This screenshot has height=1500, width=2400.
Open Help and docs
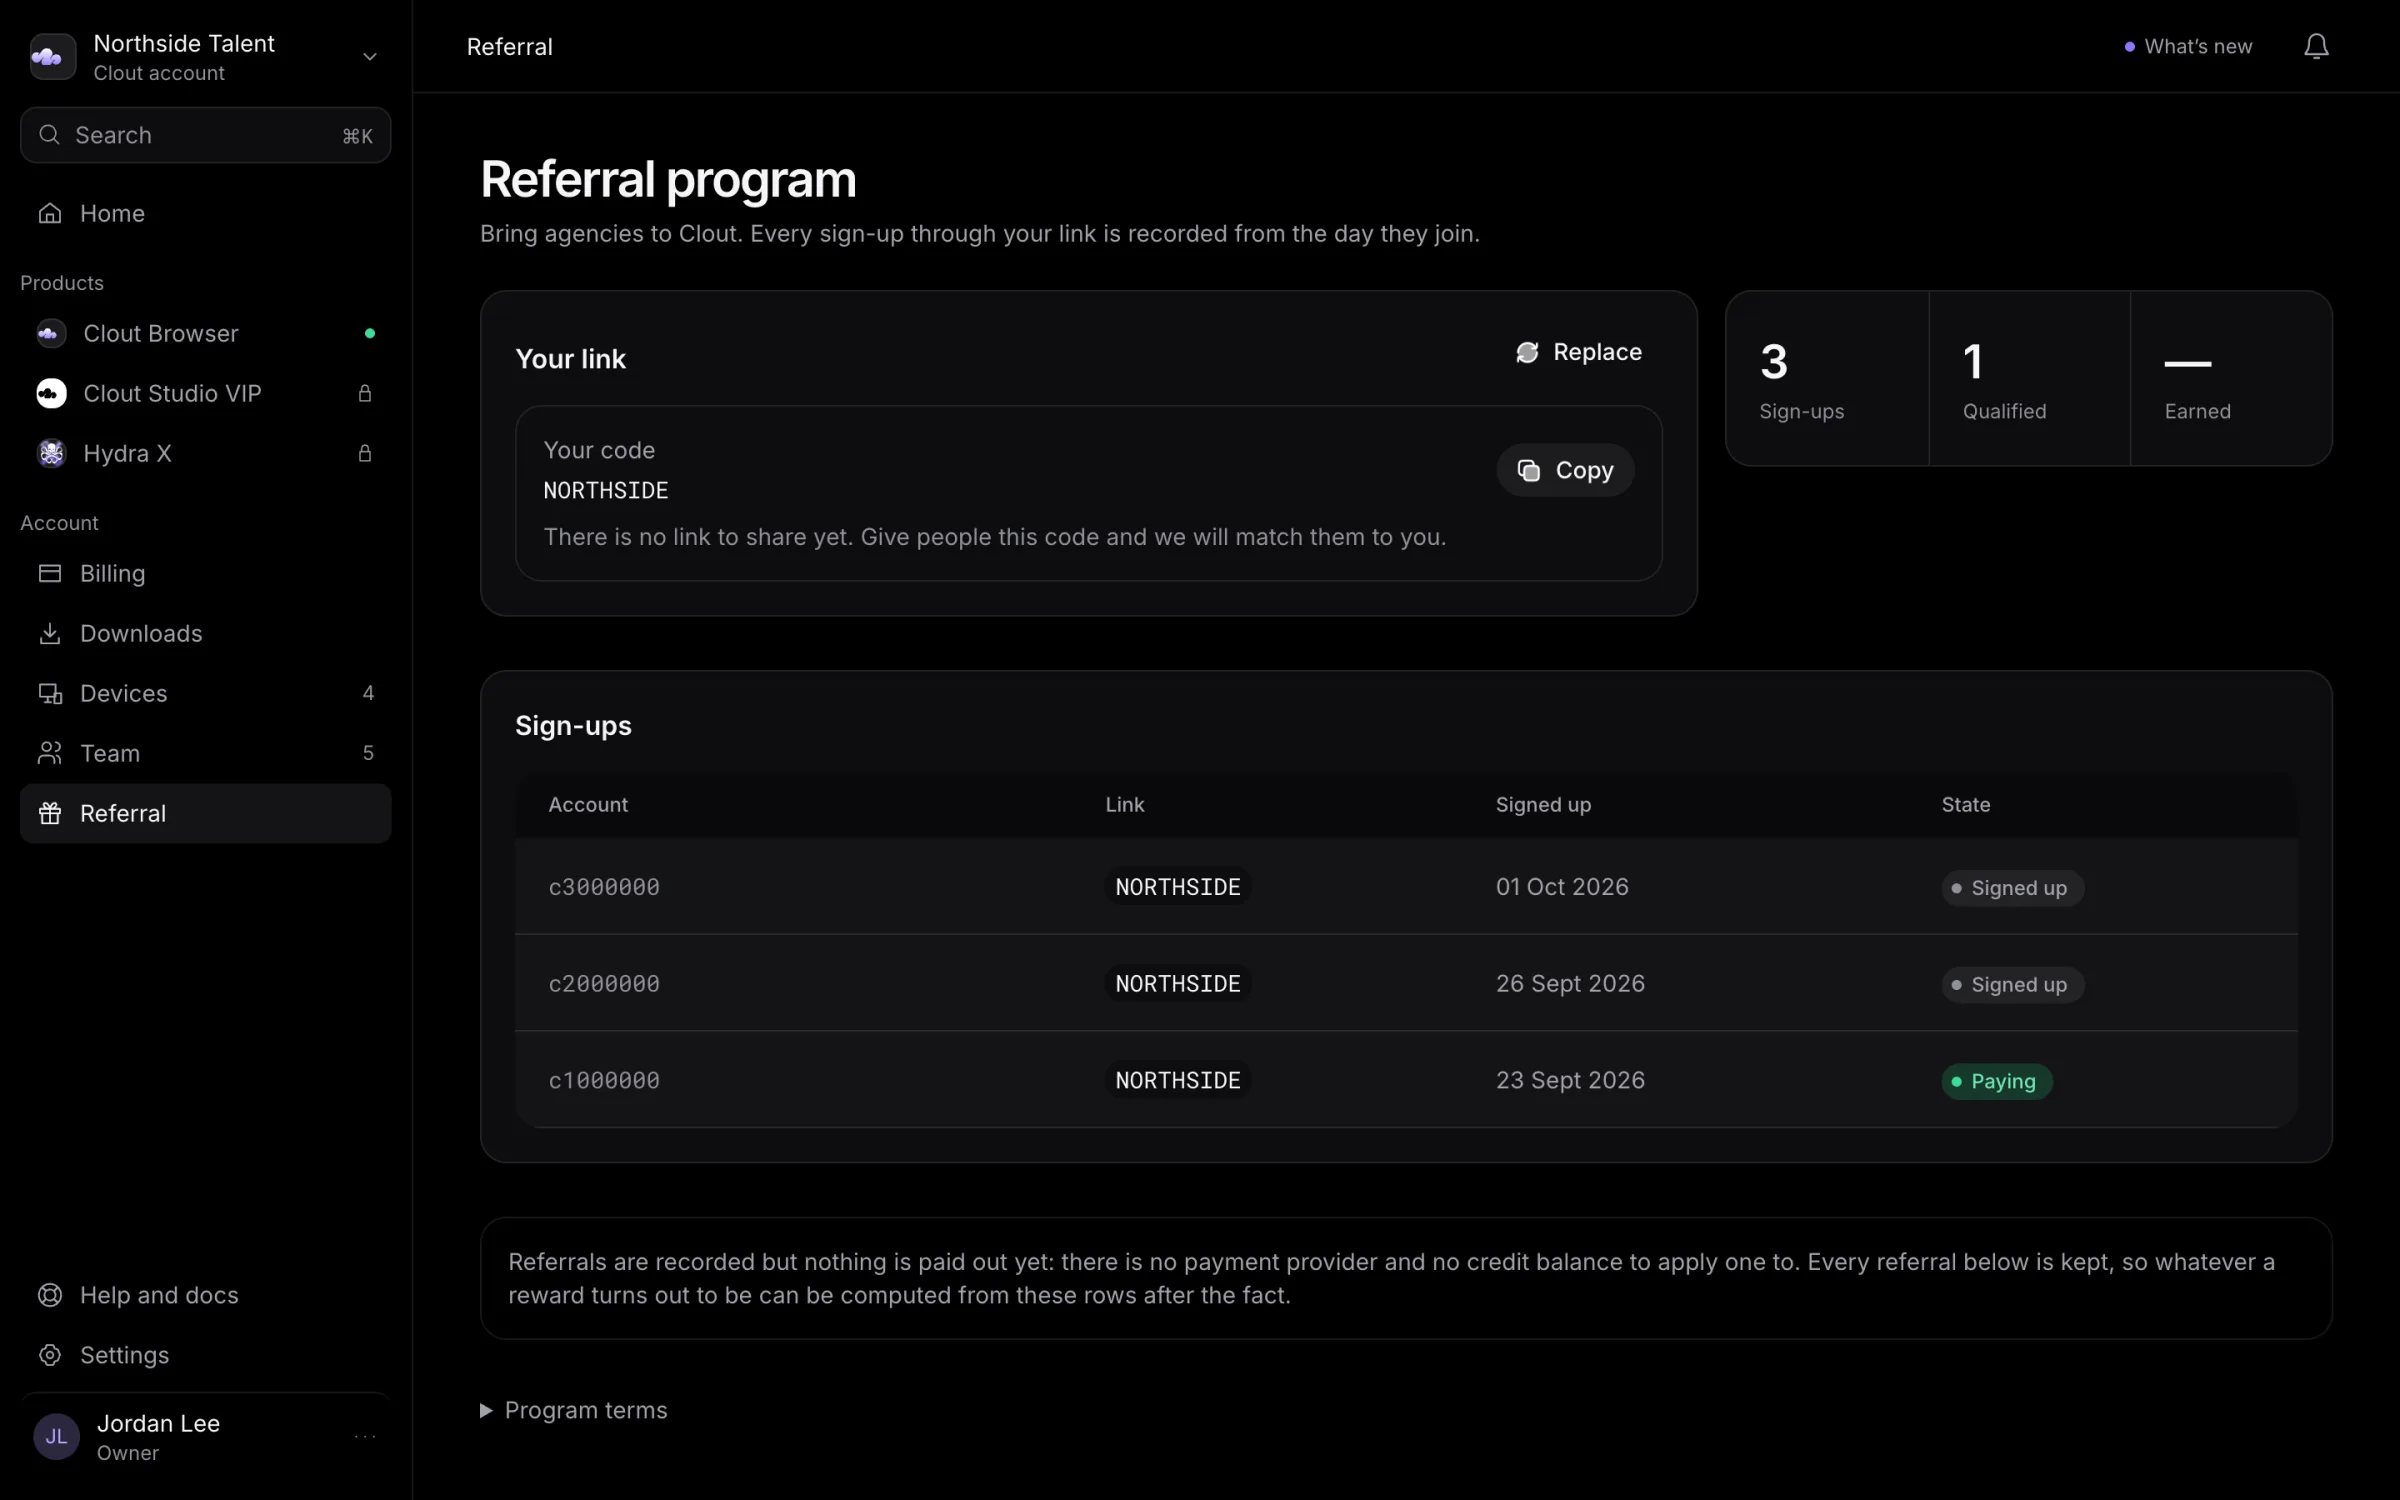205,1295
